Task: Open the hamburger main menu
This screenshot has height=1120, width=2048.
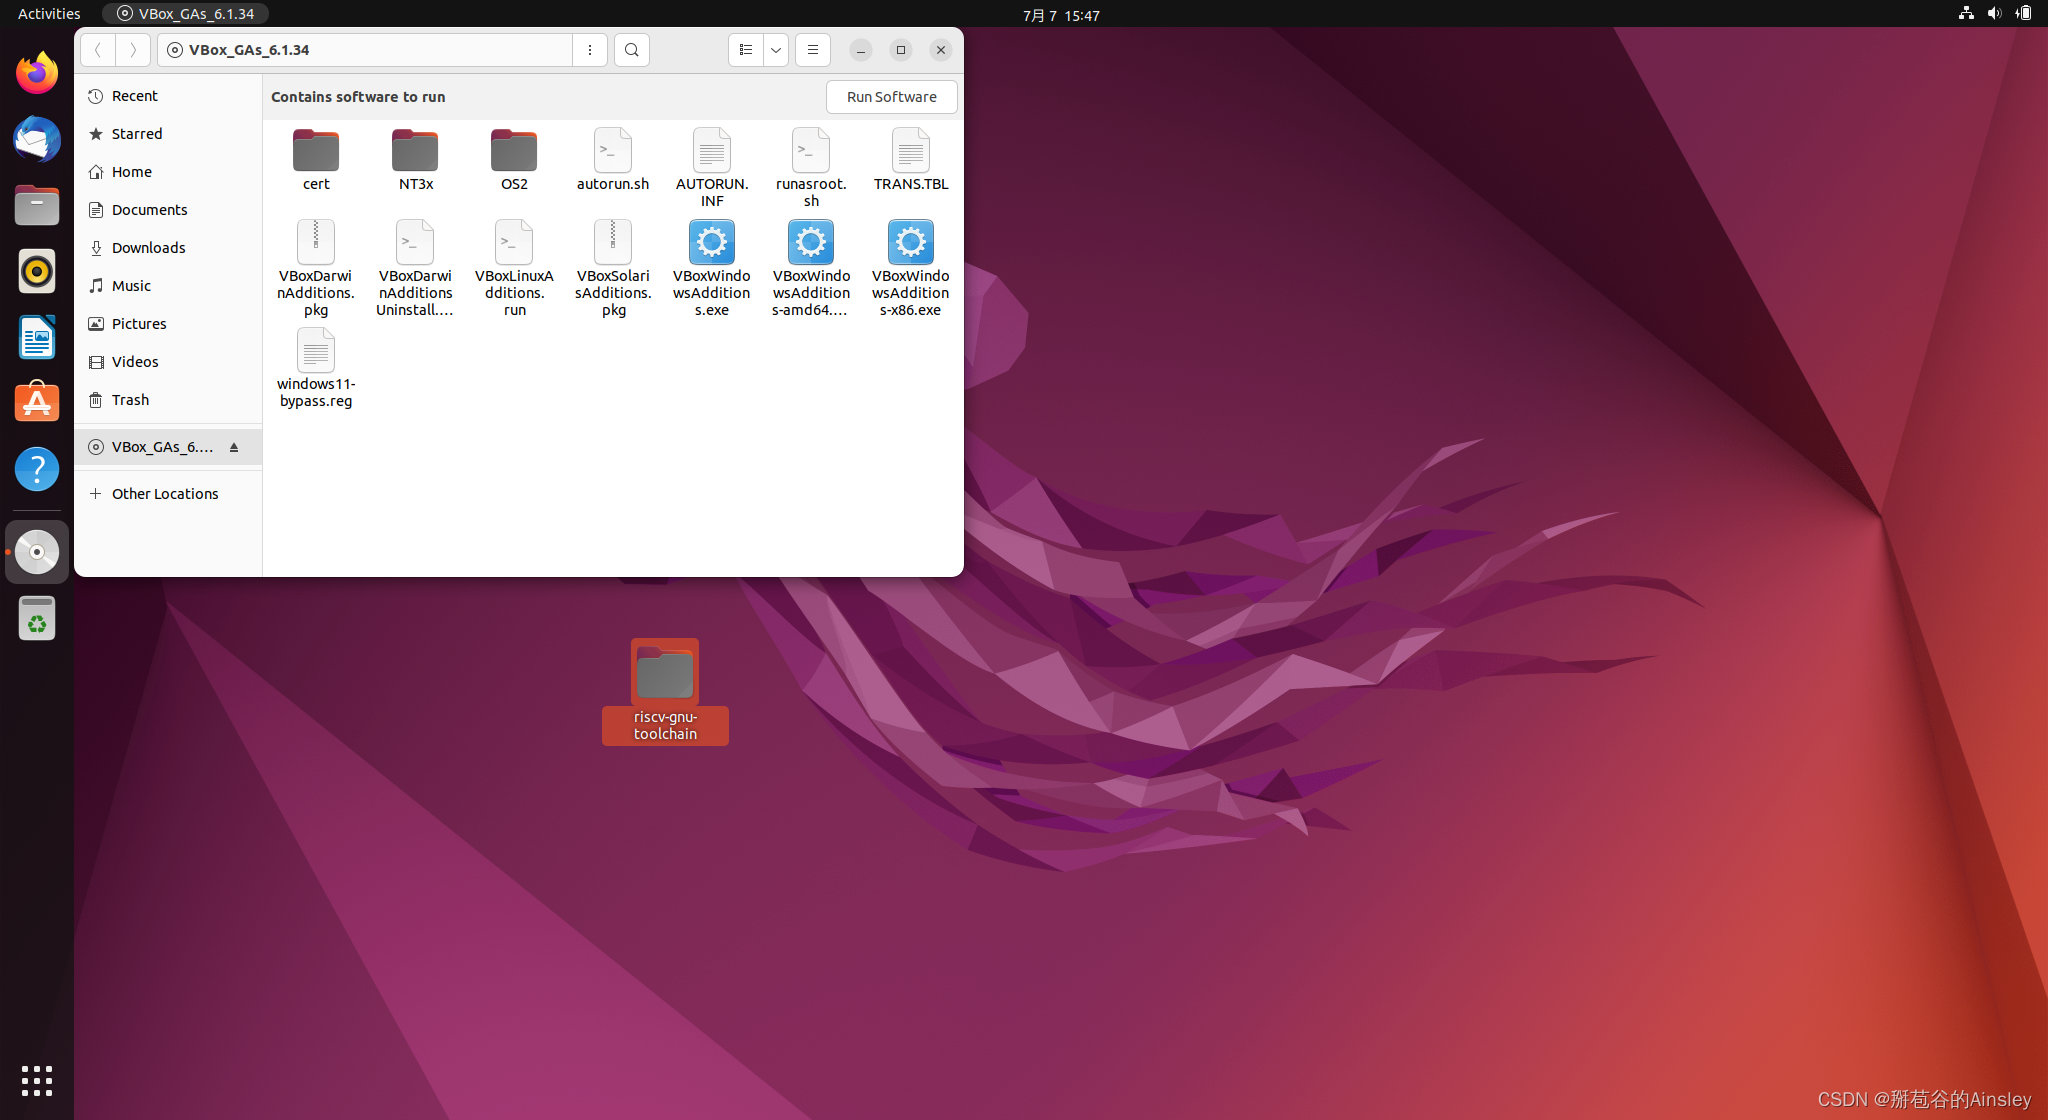Action: (x=812, y=50)
